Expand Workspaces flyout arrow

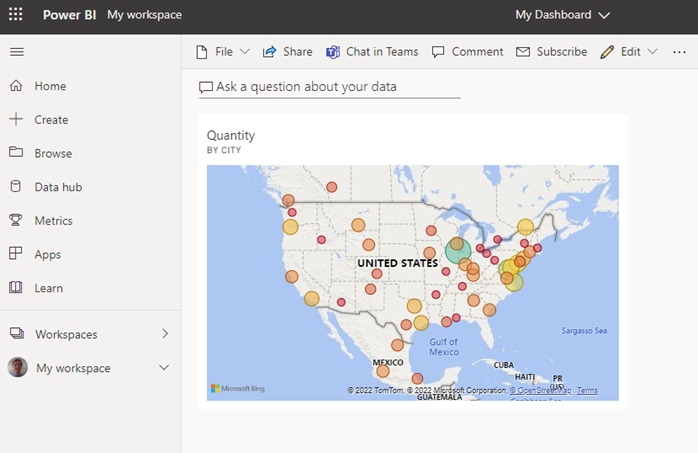[165, 333]
